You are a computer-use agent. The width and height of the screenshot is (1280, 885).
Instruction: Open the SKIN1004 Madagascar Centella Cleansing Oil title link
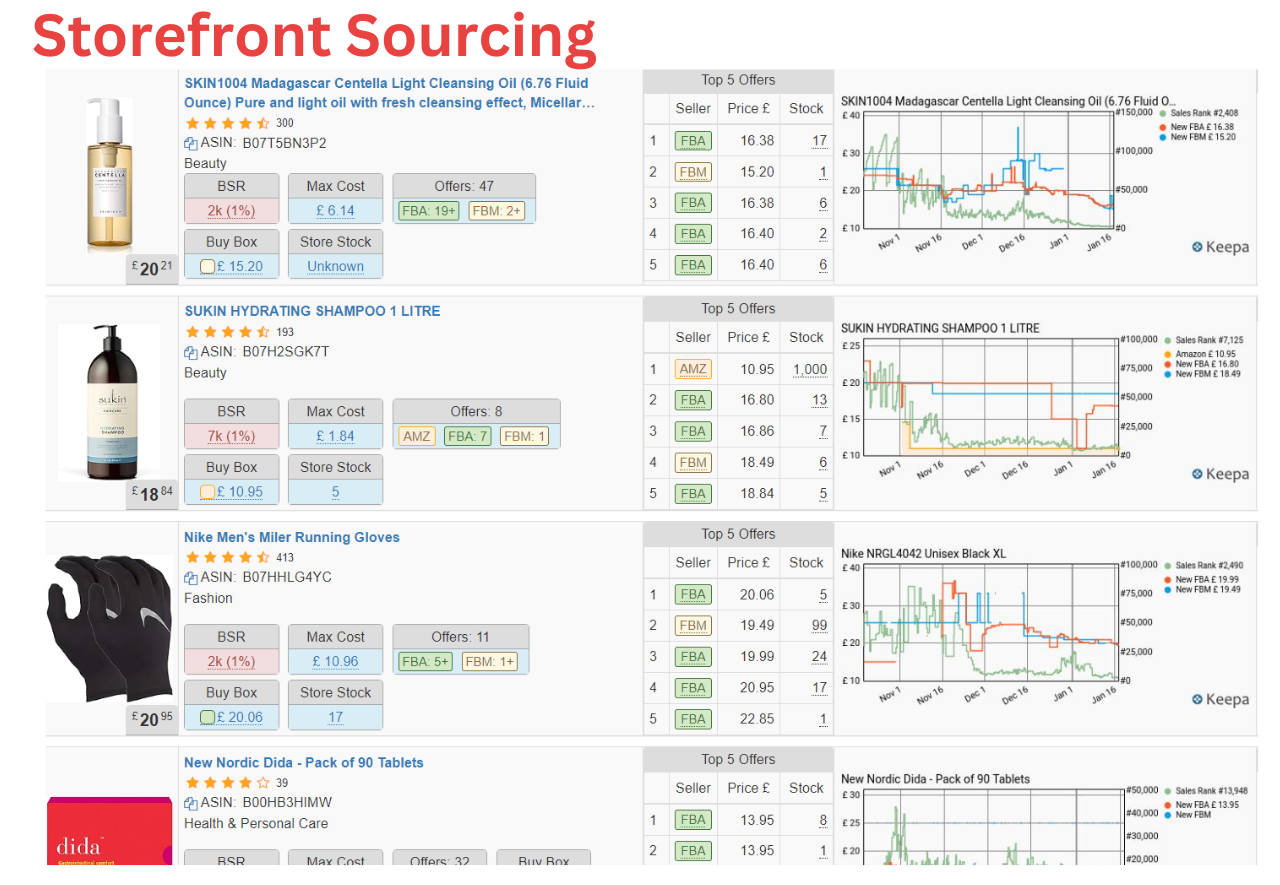pos(390,93)
